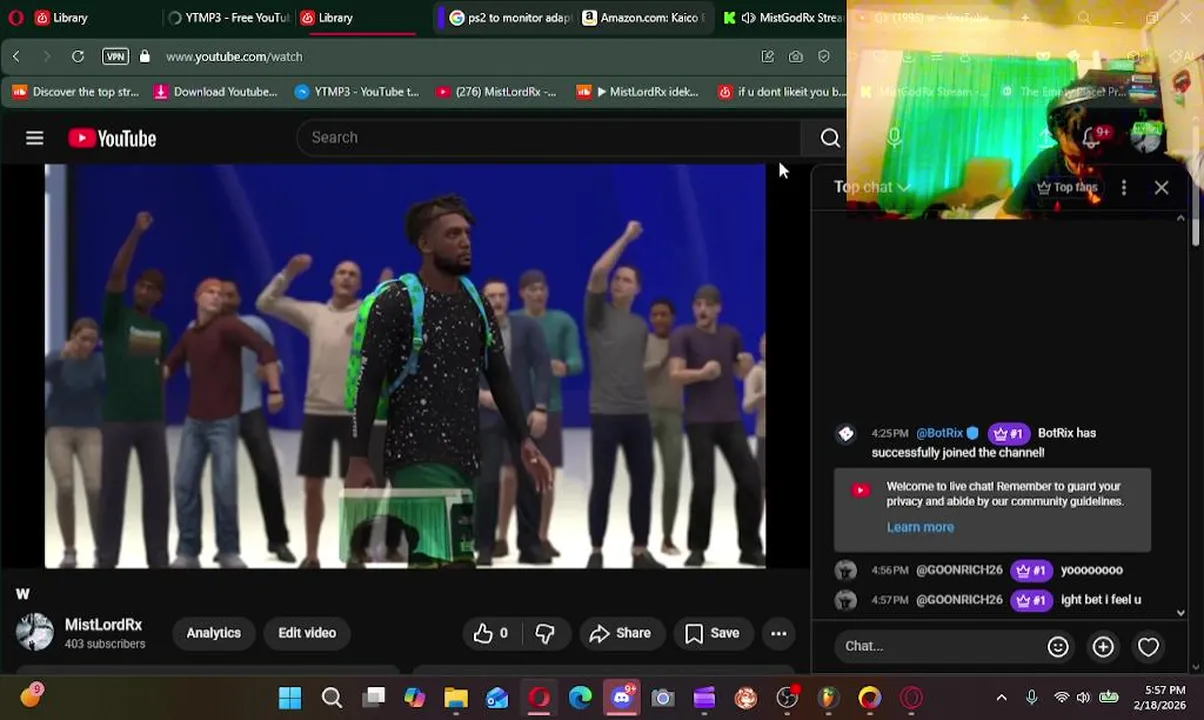1204x720 pixels.
Task: Switch to MistGodRx Stream tab
Action: [x=782, y=17]
